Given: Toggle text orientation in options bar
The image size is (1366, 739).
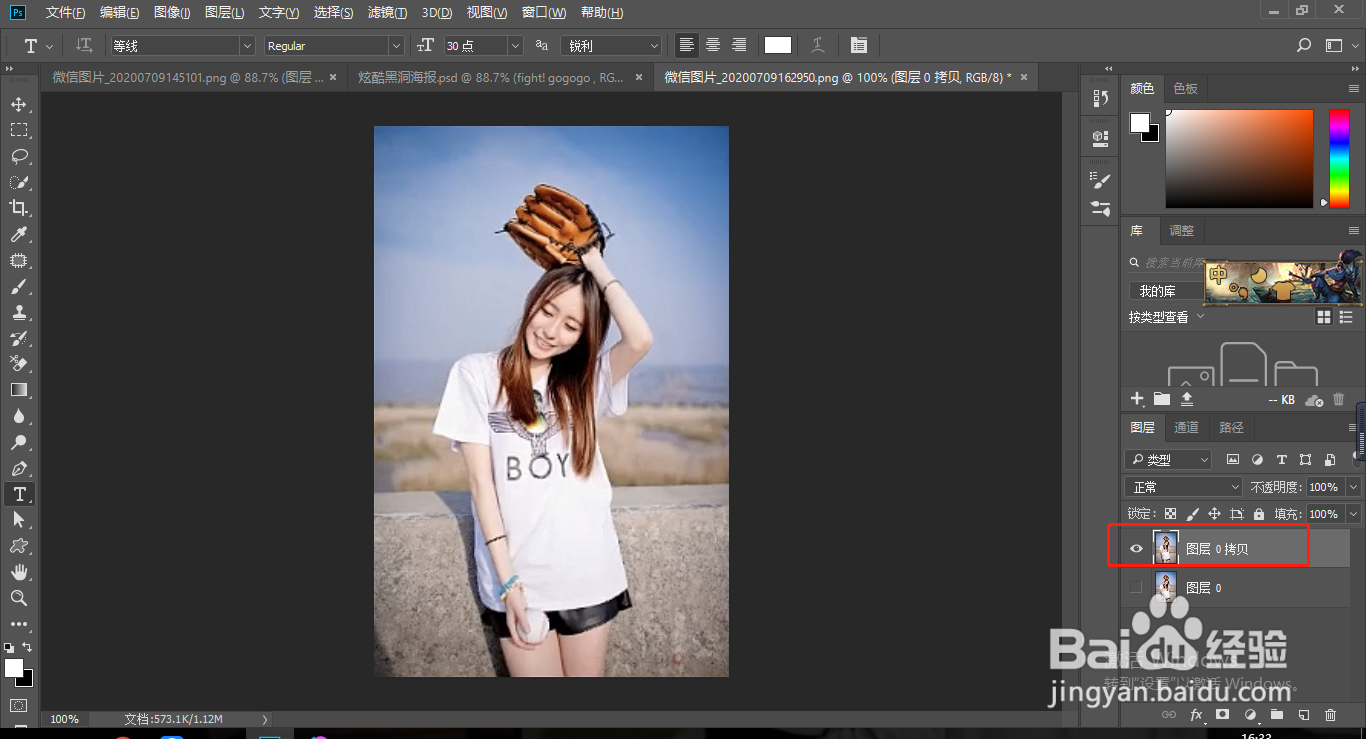Looking at the screenshot, I should [x=85, y=45].
